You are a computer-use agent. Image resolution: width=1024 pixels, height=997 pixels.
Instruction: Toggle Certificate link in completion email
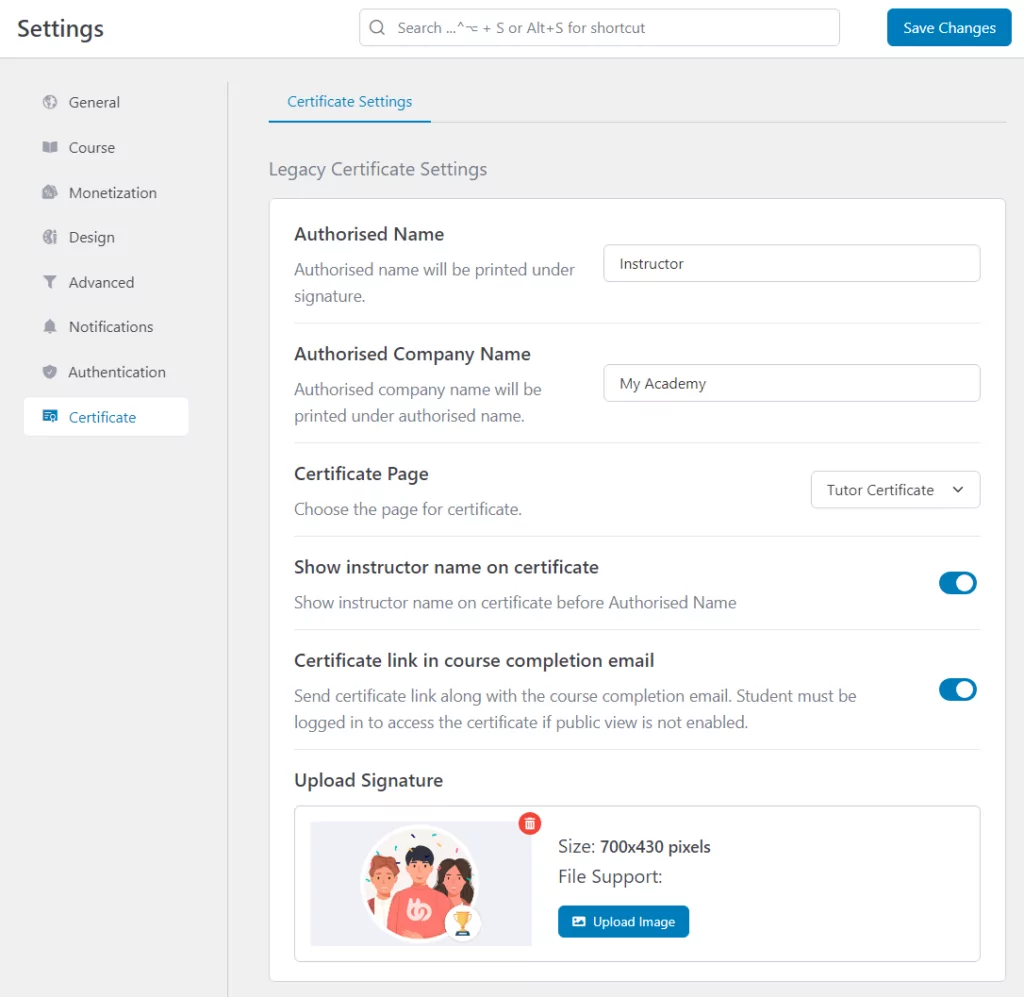[x=957, y=689]
